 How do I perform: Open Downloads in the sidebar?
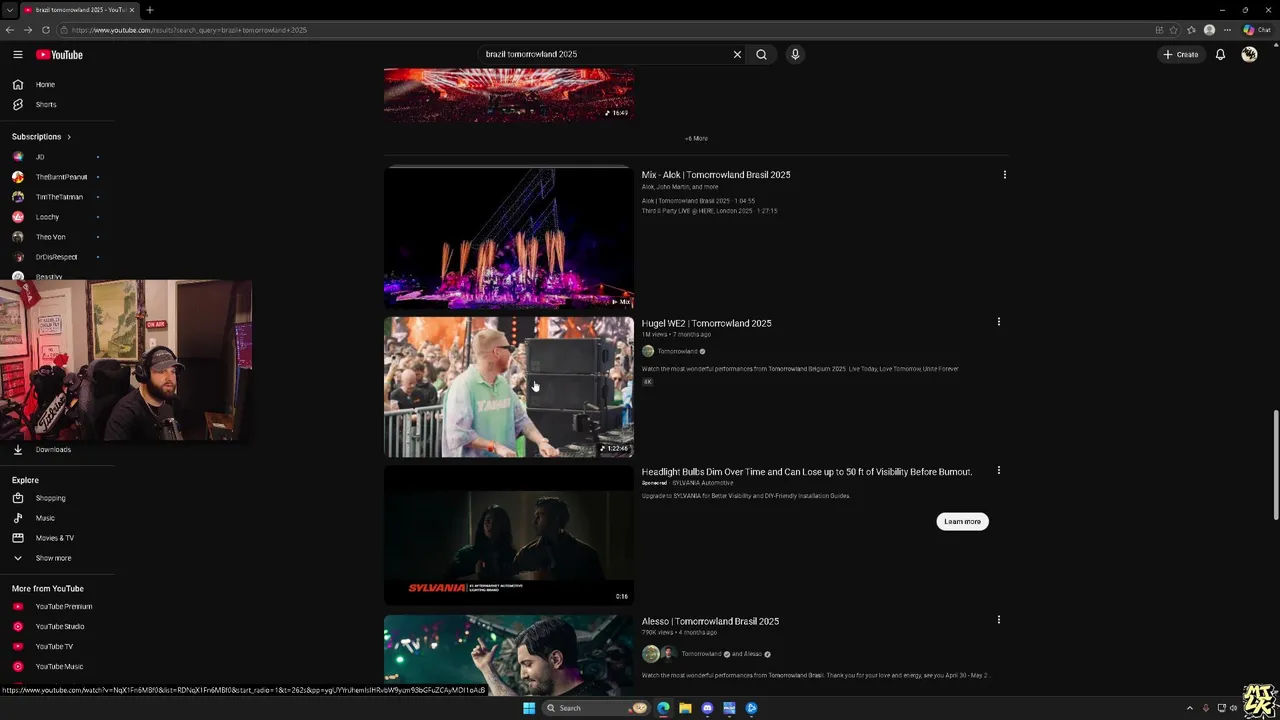(57, 449)
